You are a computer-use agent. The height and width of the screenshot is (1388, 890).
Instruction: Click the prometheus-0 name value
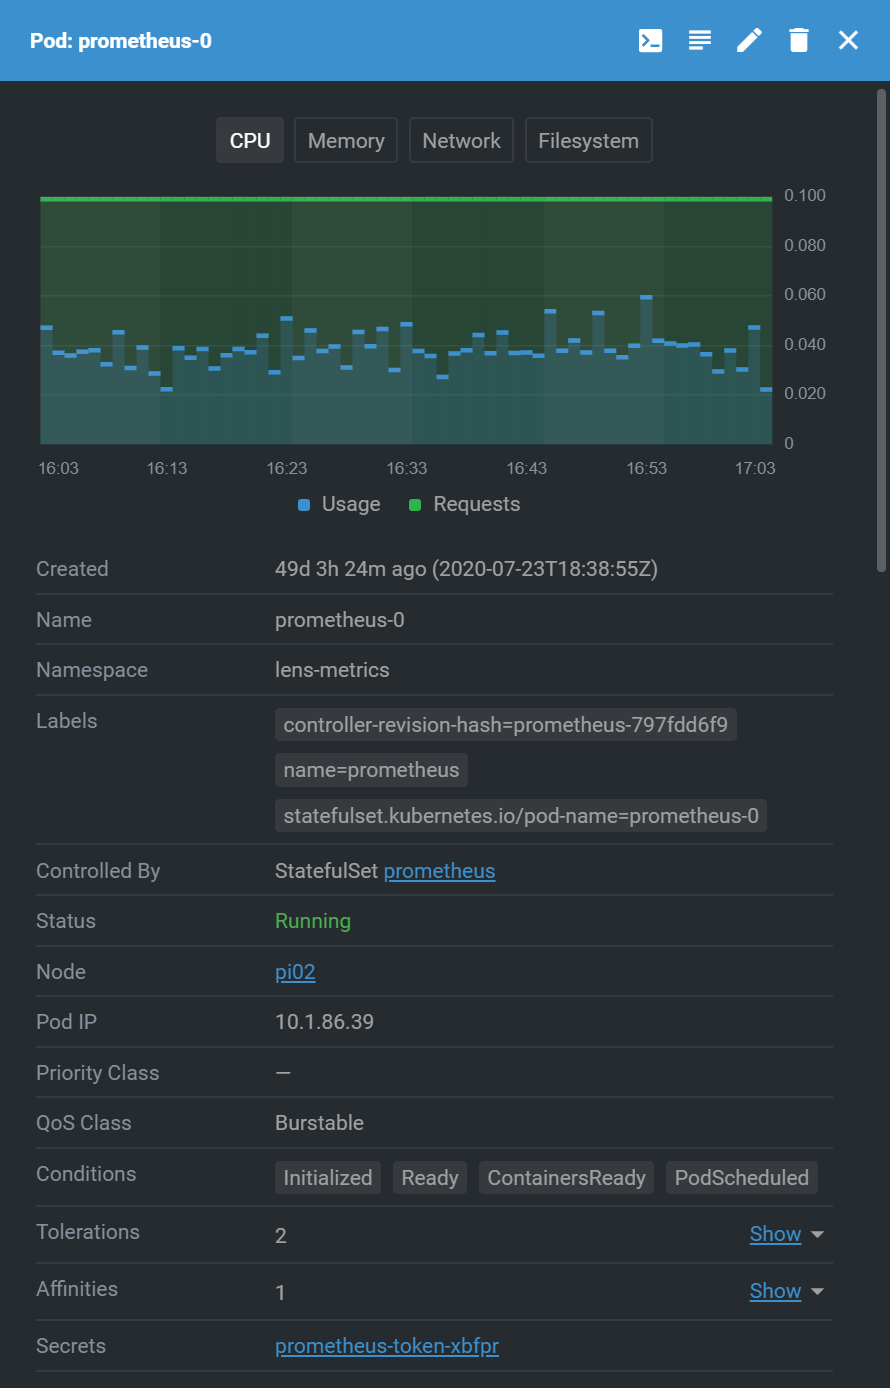[340, 620]
